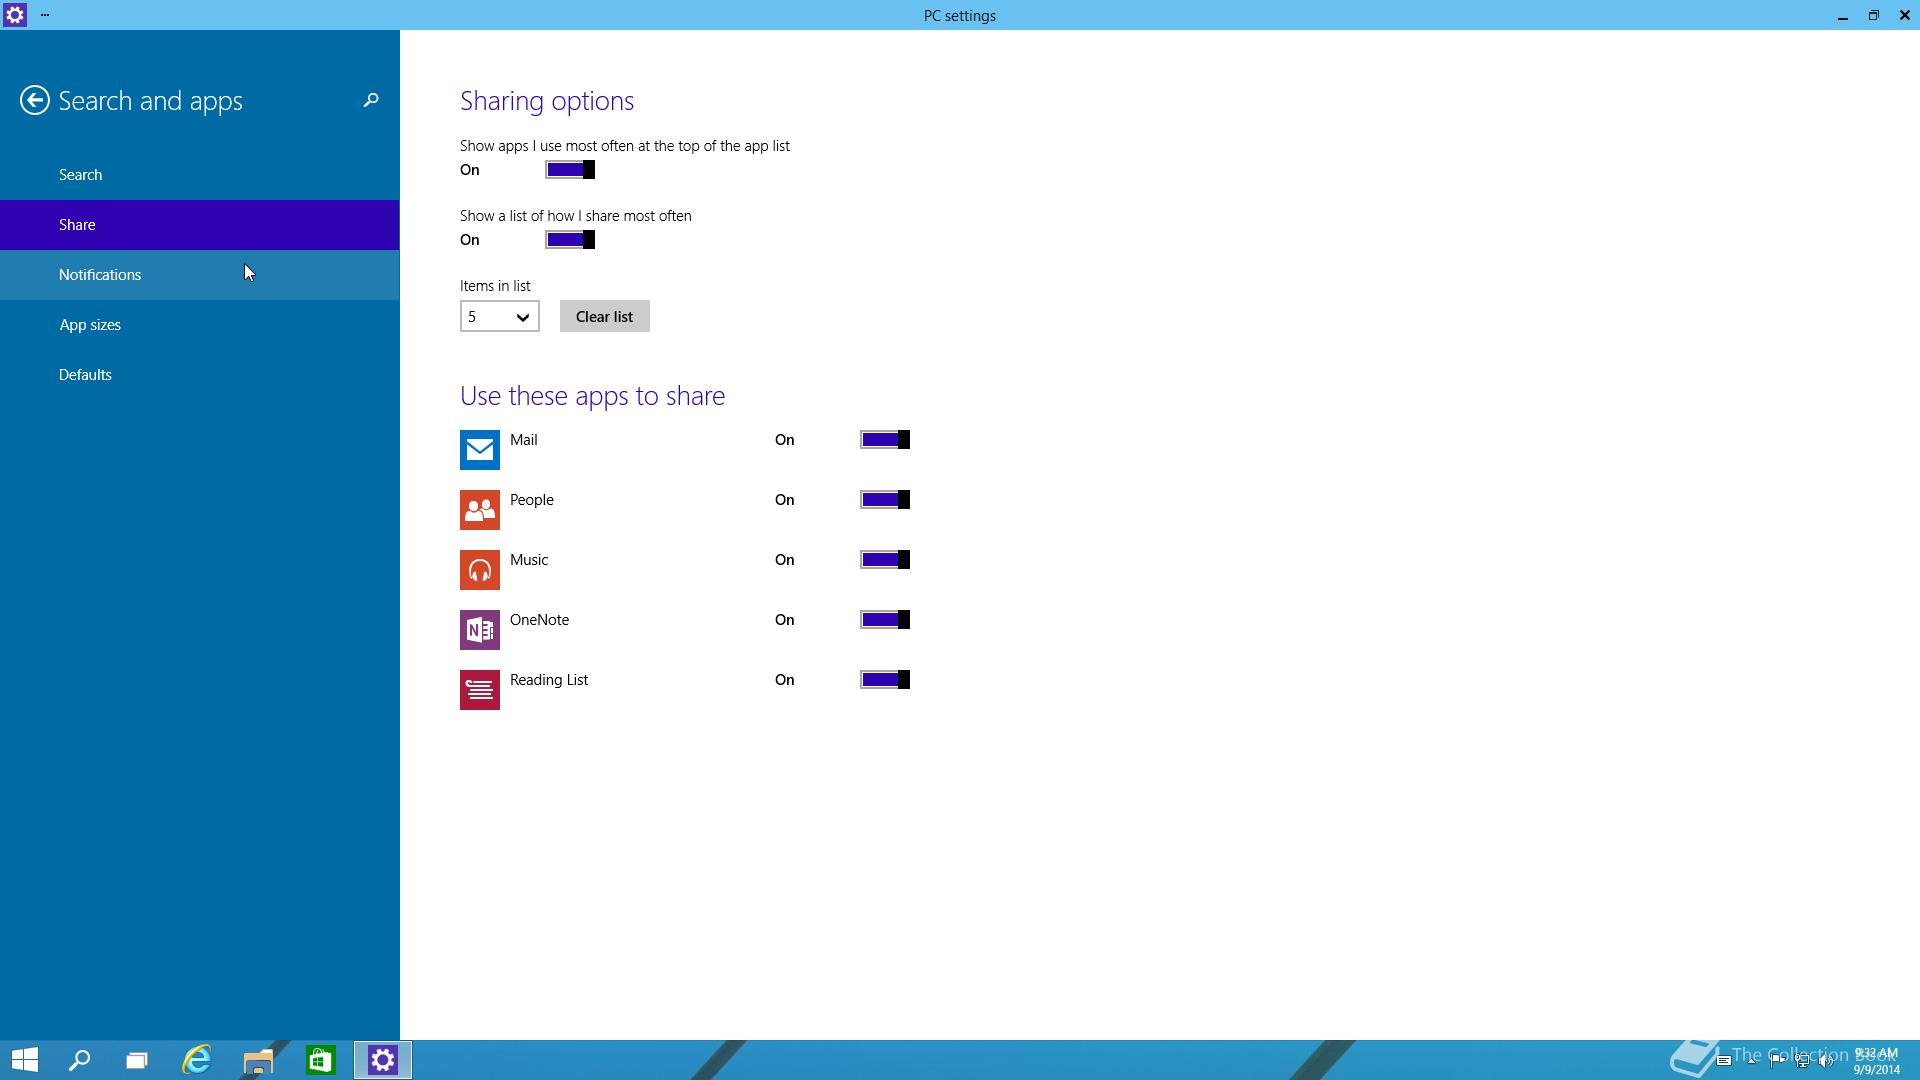Open the Store app from the taskbar
The width and height of the screenshot is (1920, 1080).
(320, 1060)
